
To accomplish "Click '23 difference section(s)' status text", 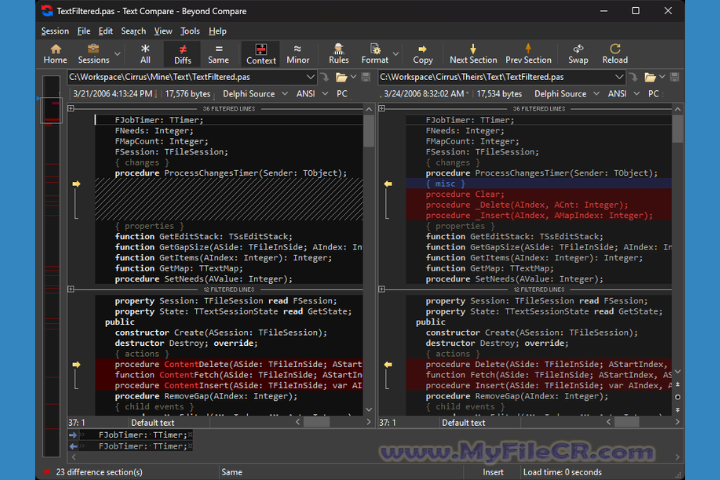I will [x=99, y=472].
